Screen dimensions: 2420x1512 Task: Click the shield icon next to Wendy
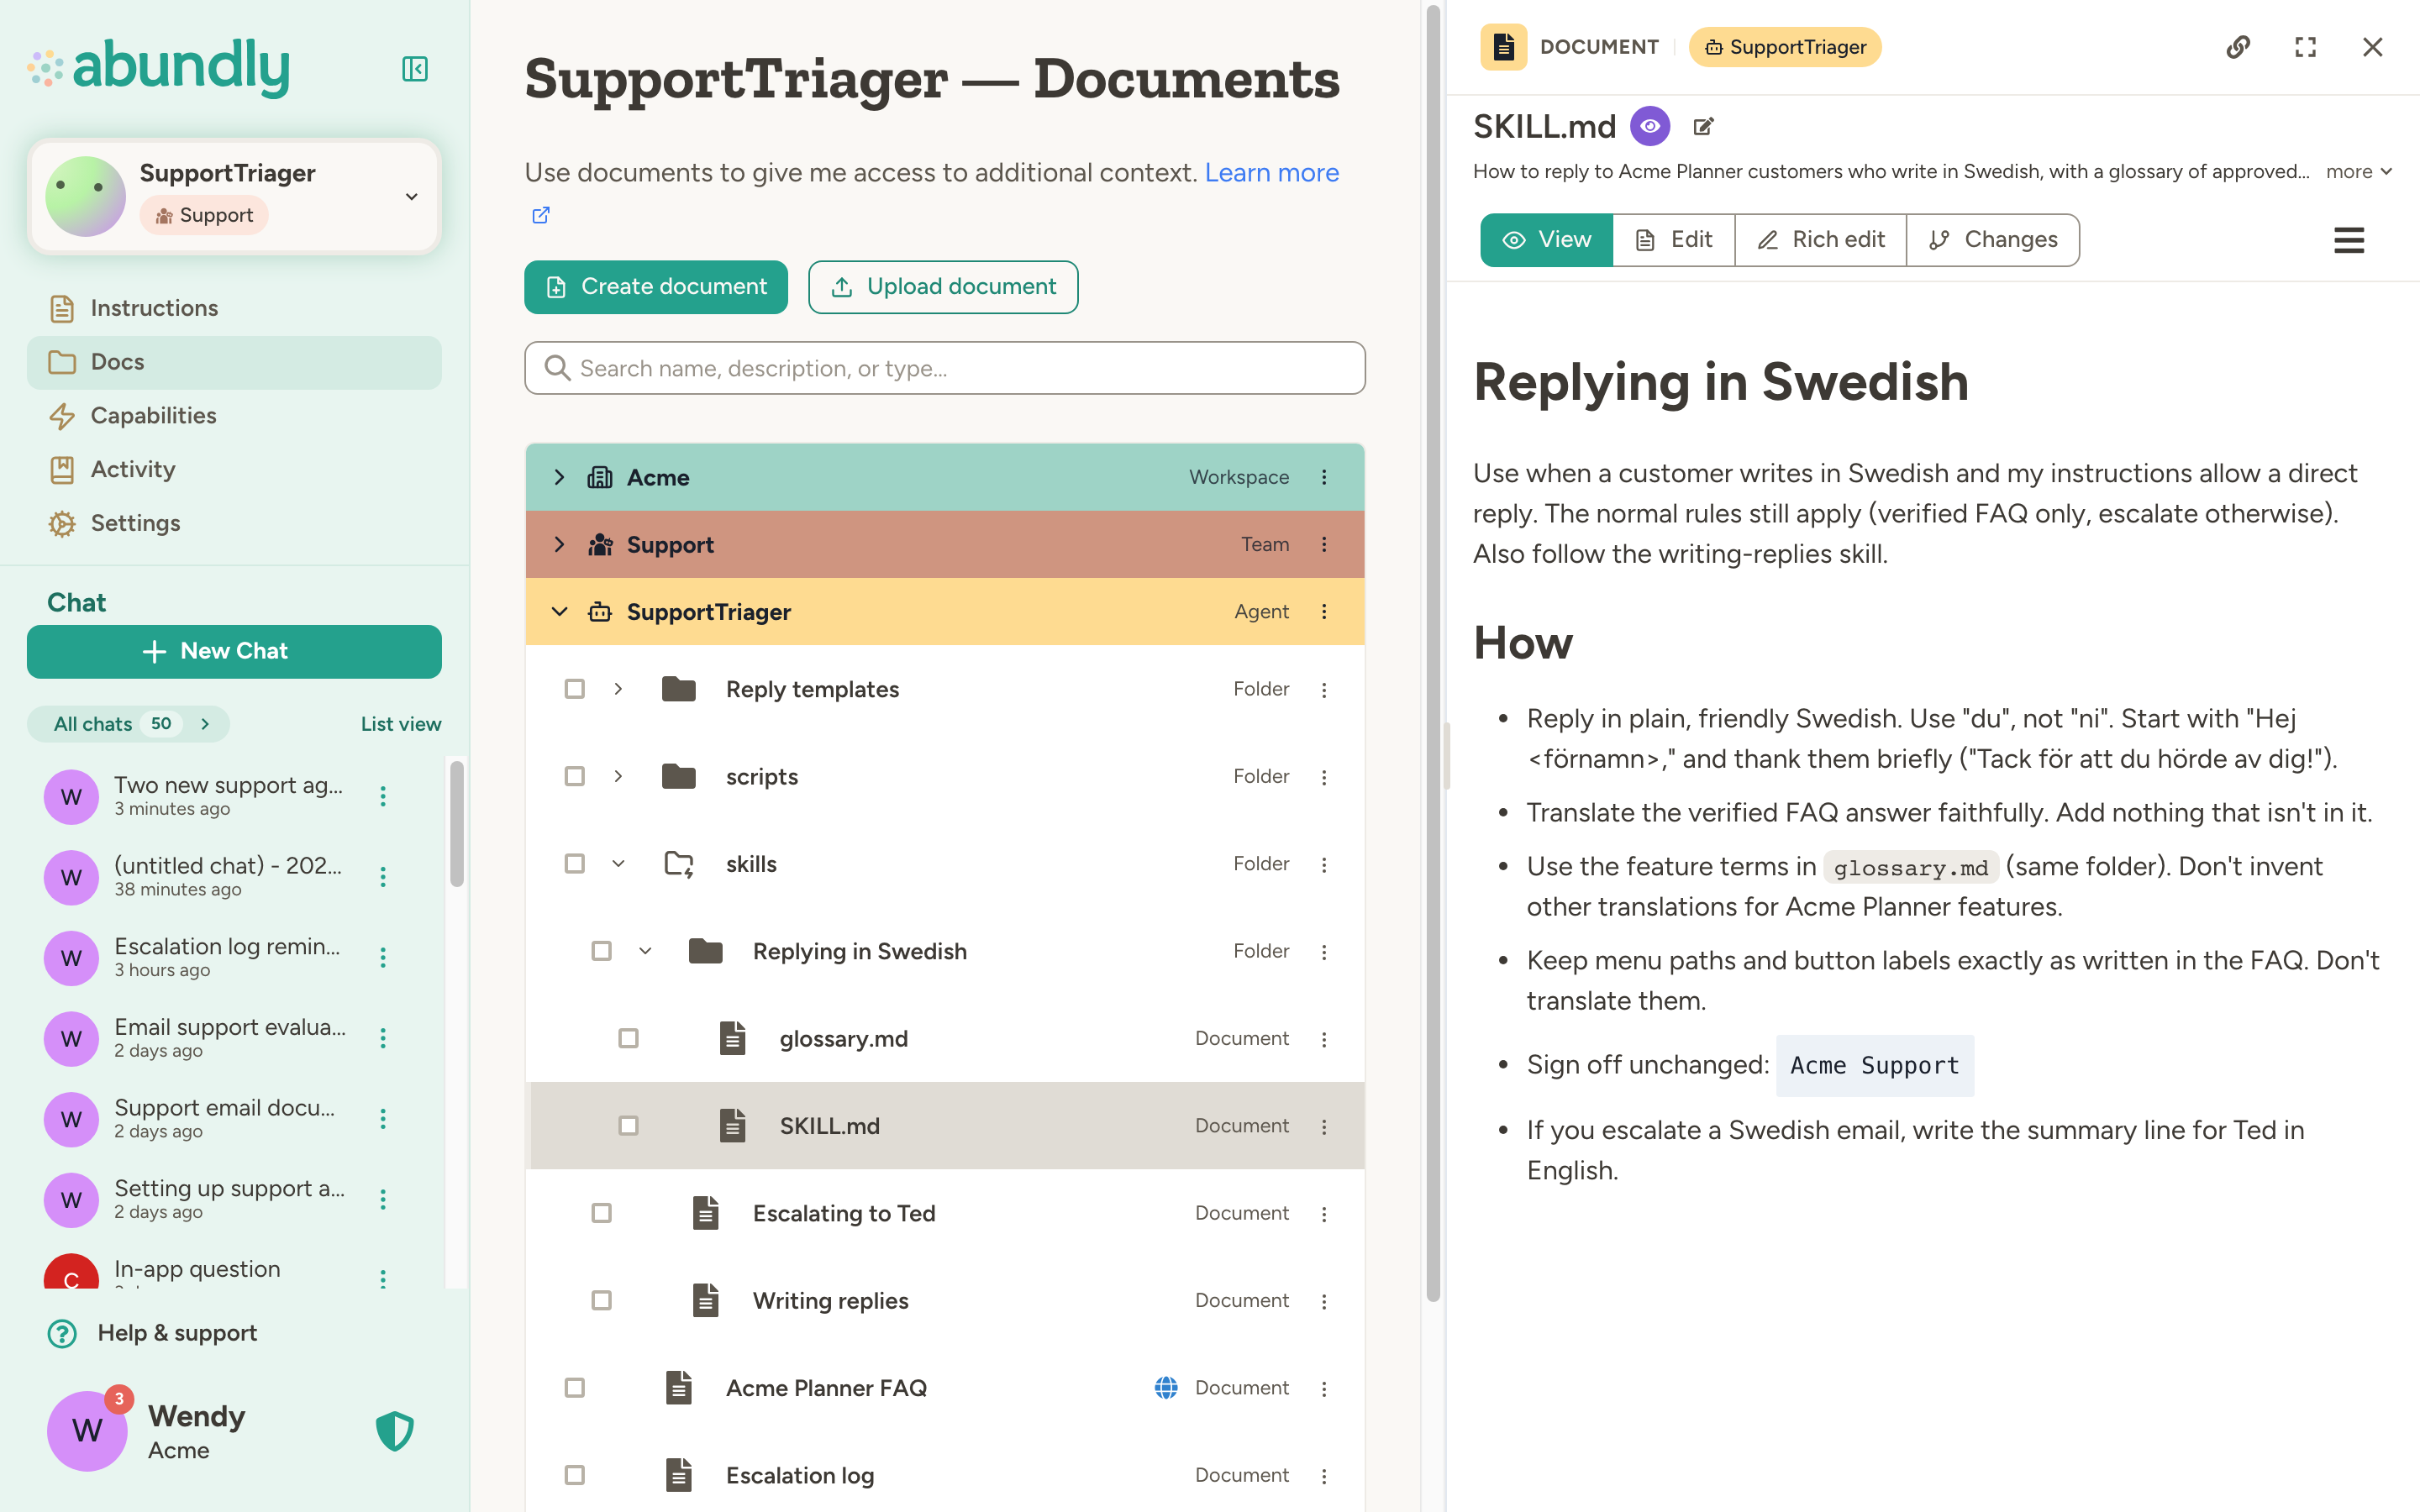[395, 1431]
